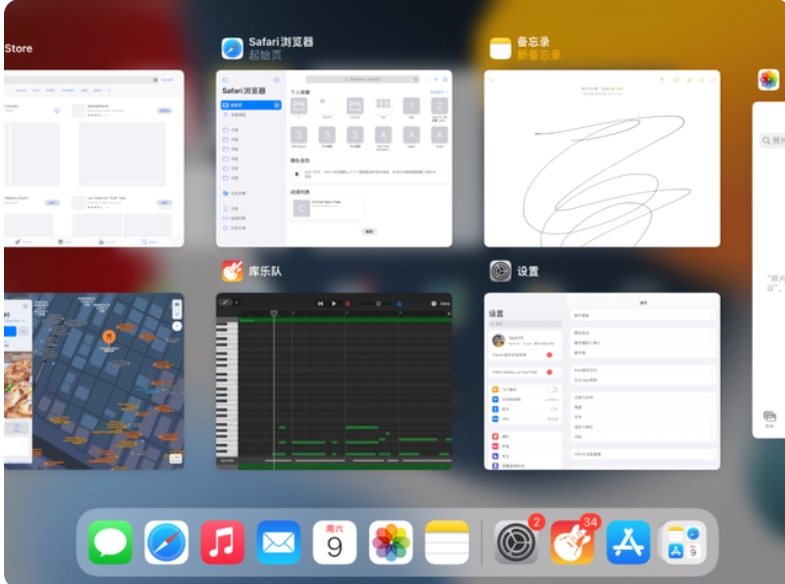Launch Safari compass icon in dock
Viewport: 785px width, 584px height.
click(x=166, y=542)
